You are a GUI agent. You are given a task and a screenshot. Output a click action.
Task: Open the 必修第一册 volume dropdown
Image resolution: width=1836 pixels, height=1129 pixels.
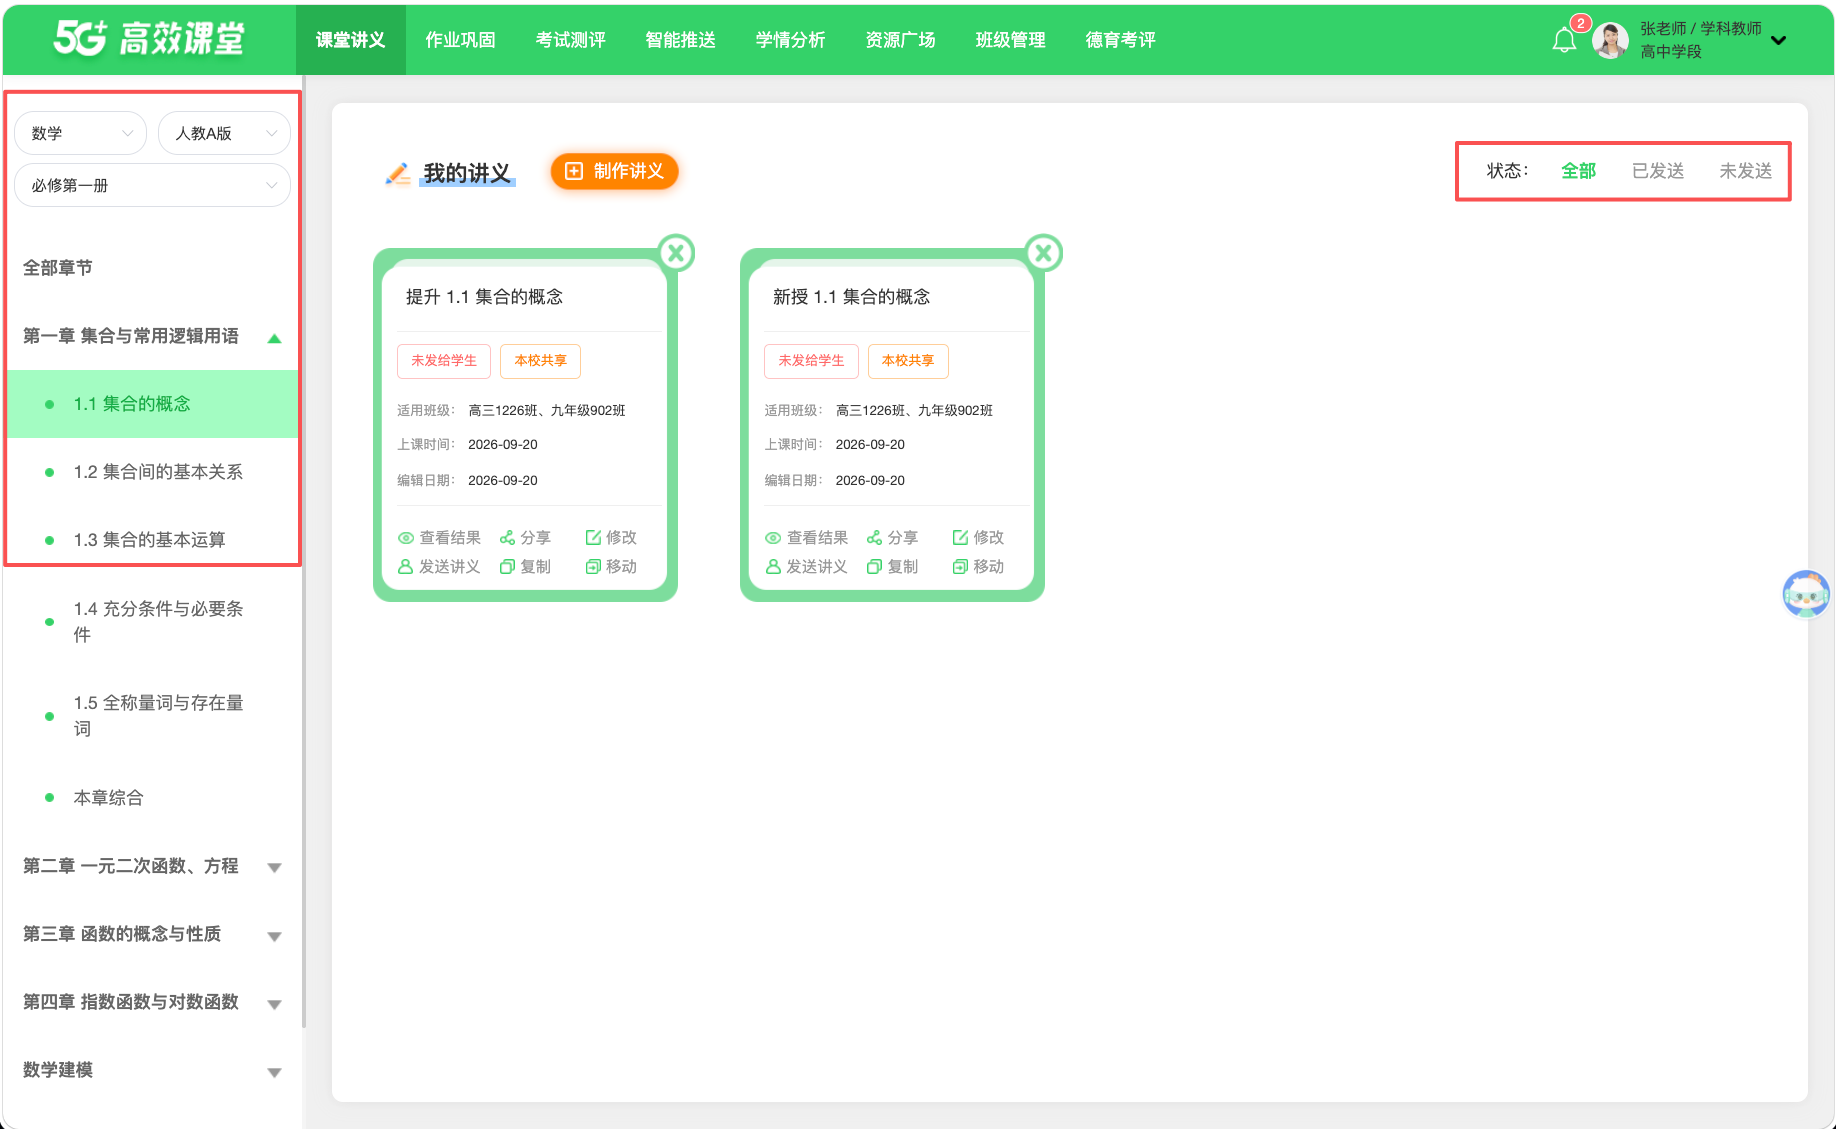pyautogui.click(x=153, y=185)
